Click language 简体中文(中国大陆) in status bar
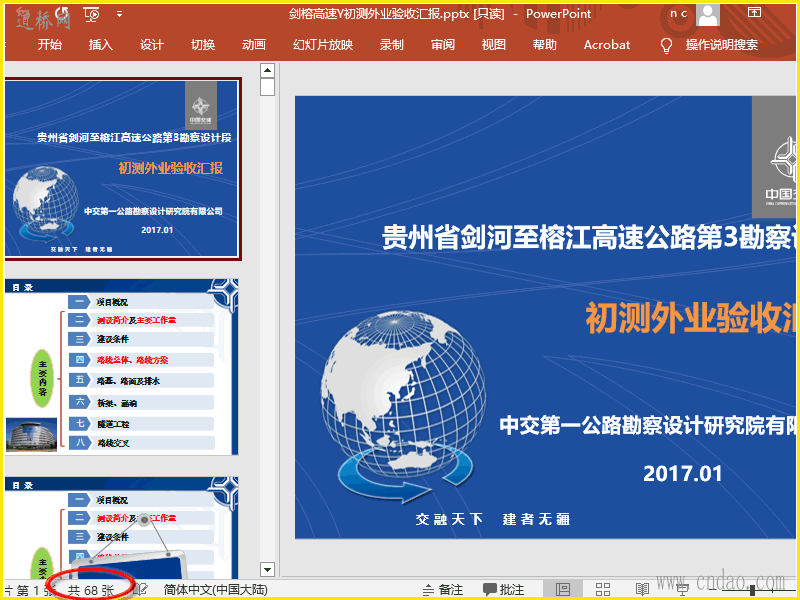Viewport: 800px width, 600px height. point(215,590)
